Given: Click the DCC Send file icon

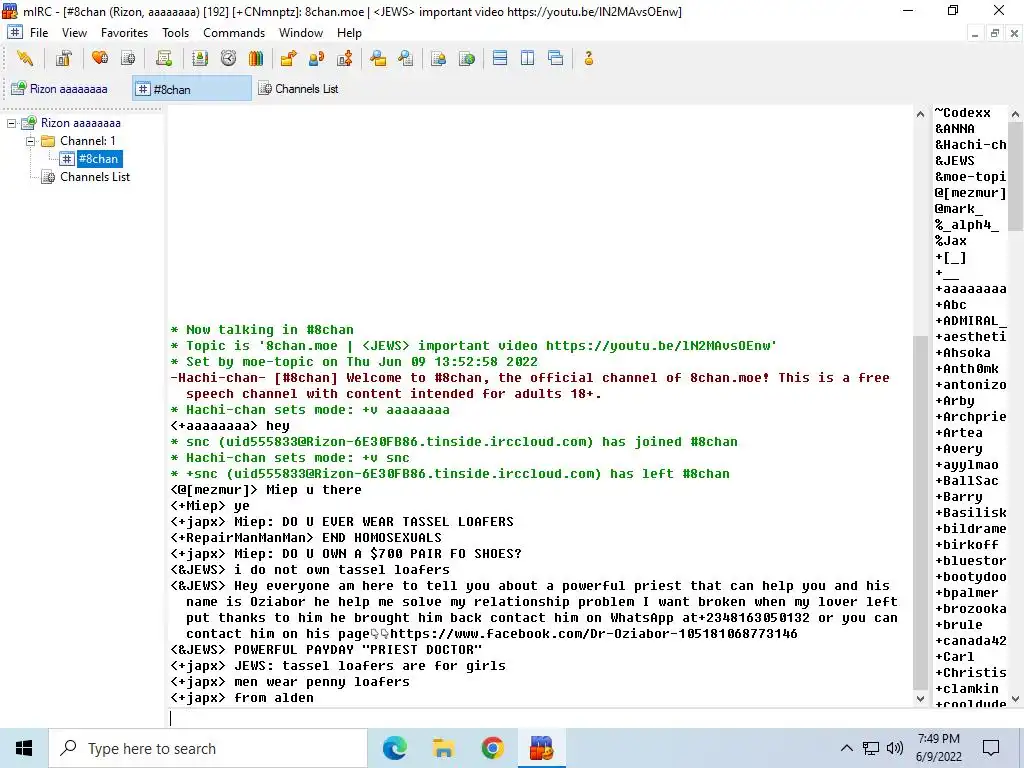Looking at the screenshot, I should pyautogui.click(x=288, y=59).
